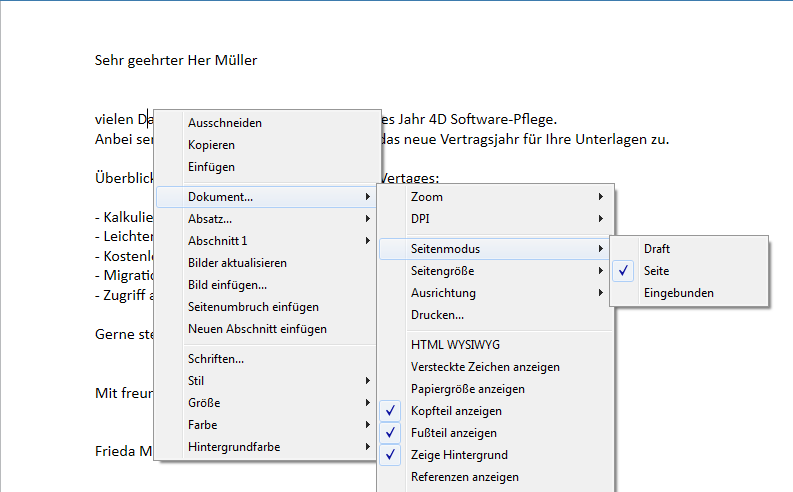Expand the DPI submenu

pyautogui.click(x=421, y=218)
